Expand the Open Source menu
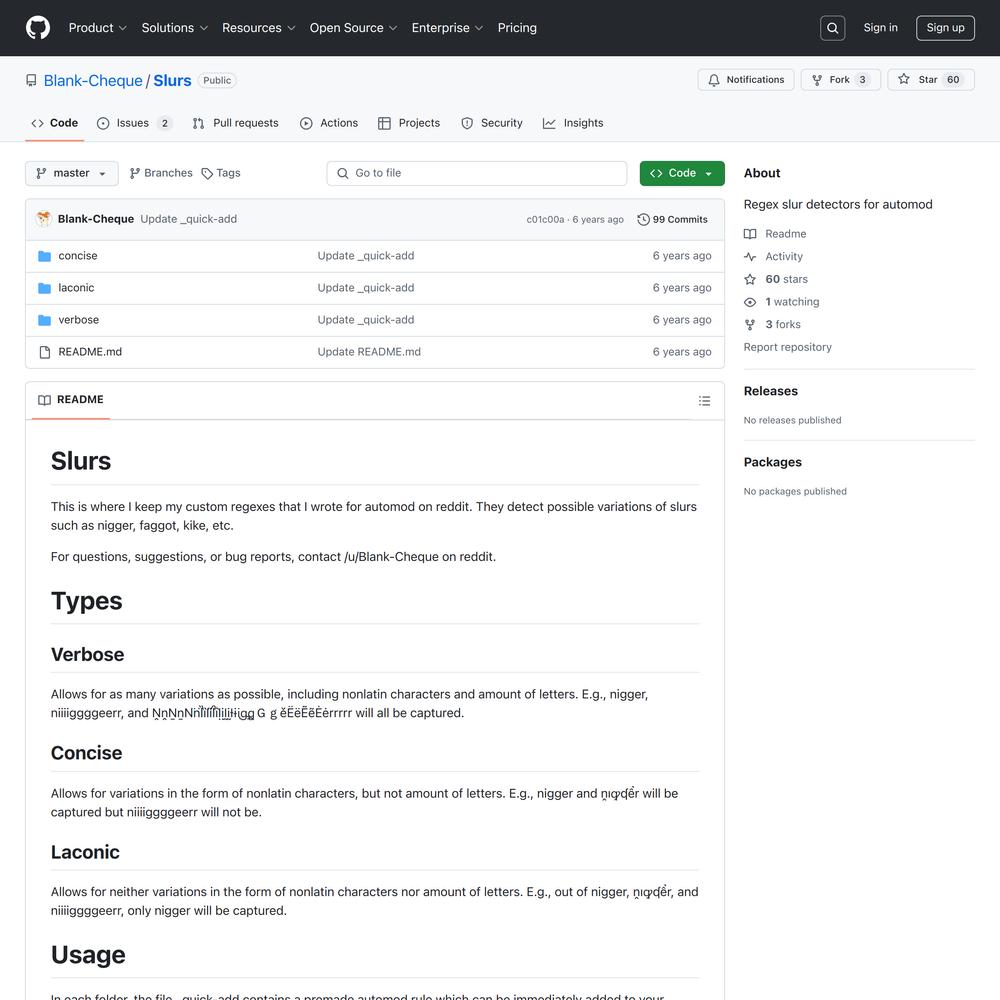The height and width of the screenshot is (1000, 1000). (353, 28)
